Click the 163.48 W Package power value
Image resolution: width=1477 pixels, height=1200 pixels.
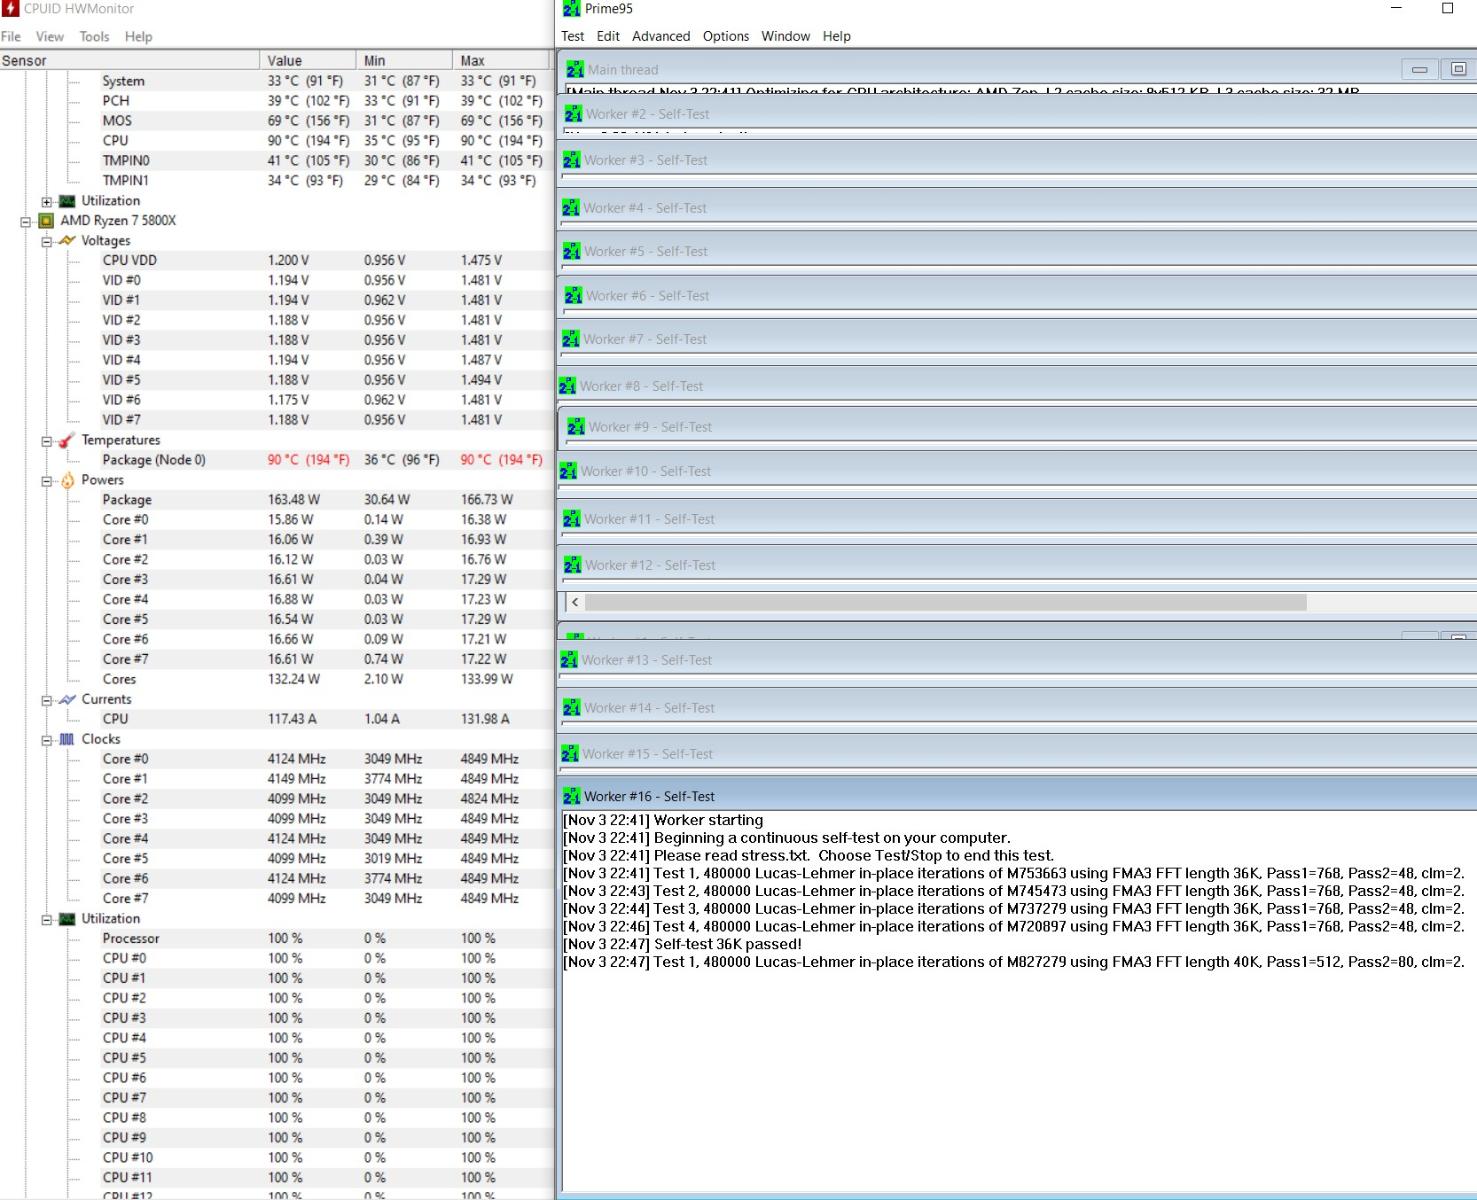click(294, 499)
